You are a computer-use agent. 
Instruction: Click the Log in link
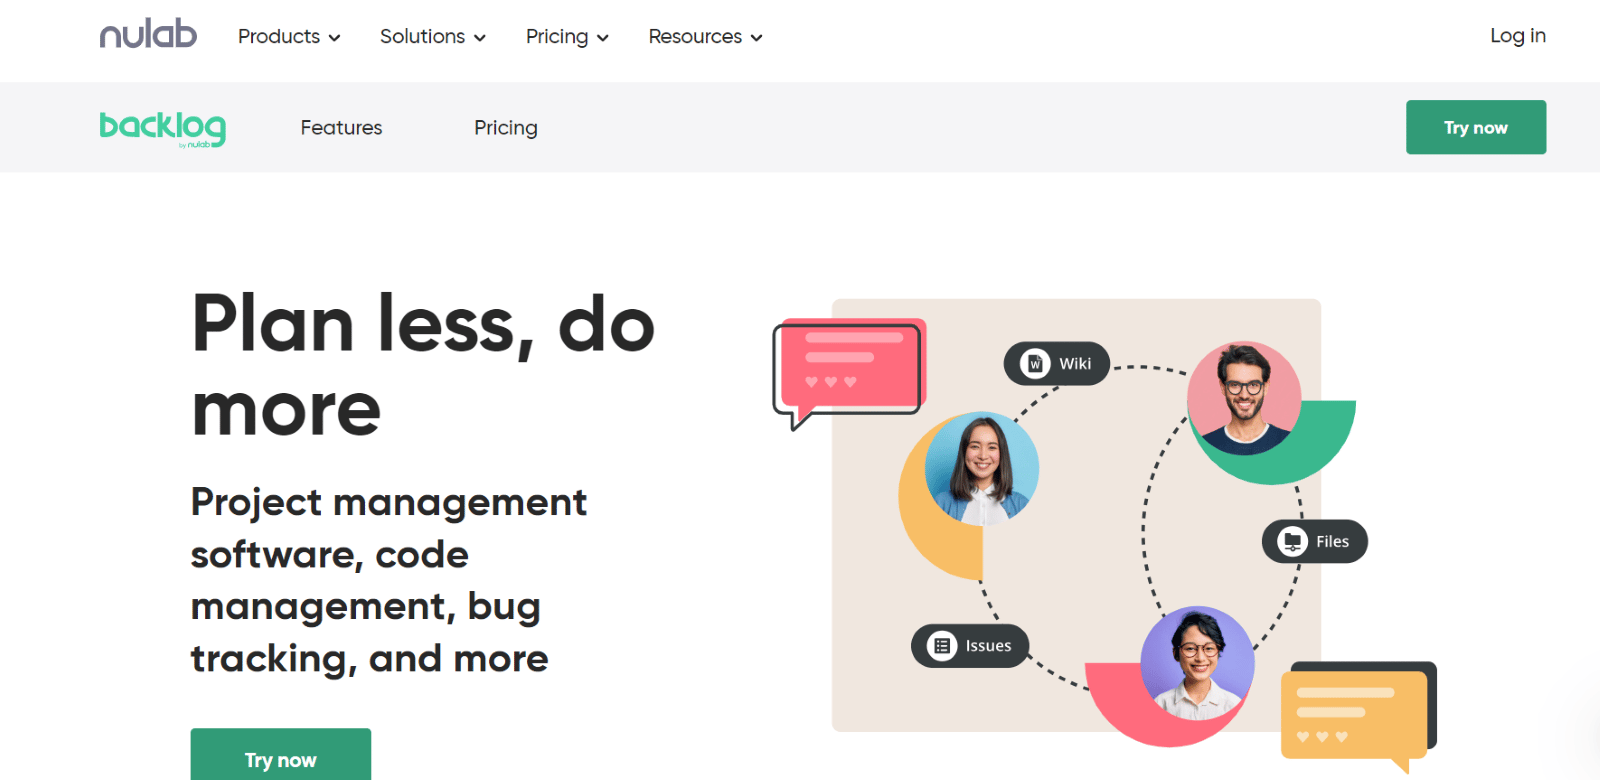point(1517,36)
